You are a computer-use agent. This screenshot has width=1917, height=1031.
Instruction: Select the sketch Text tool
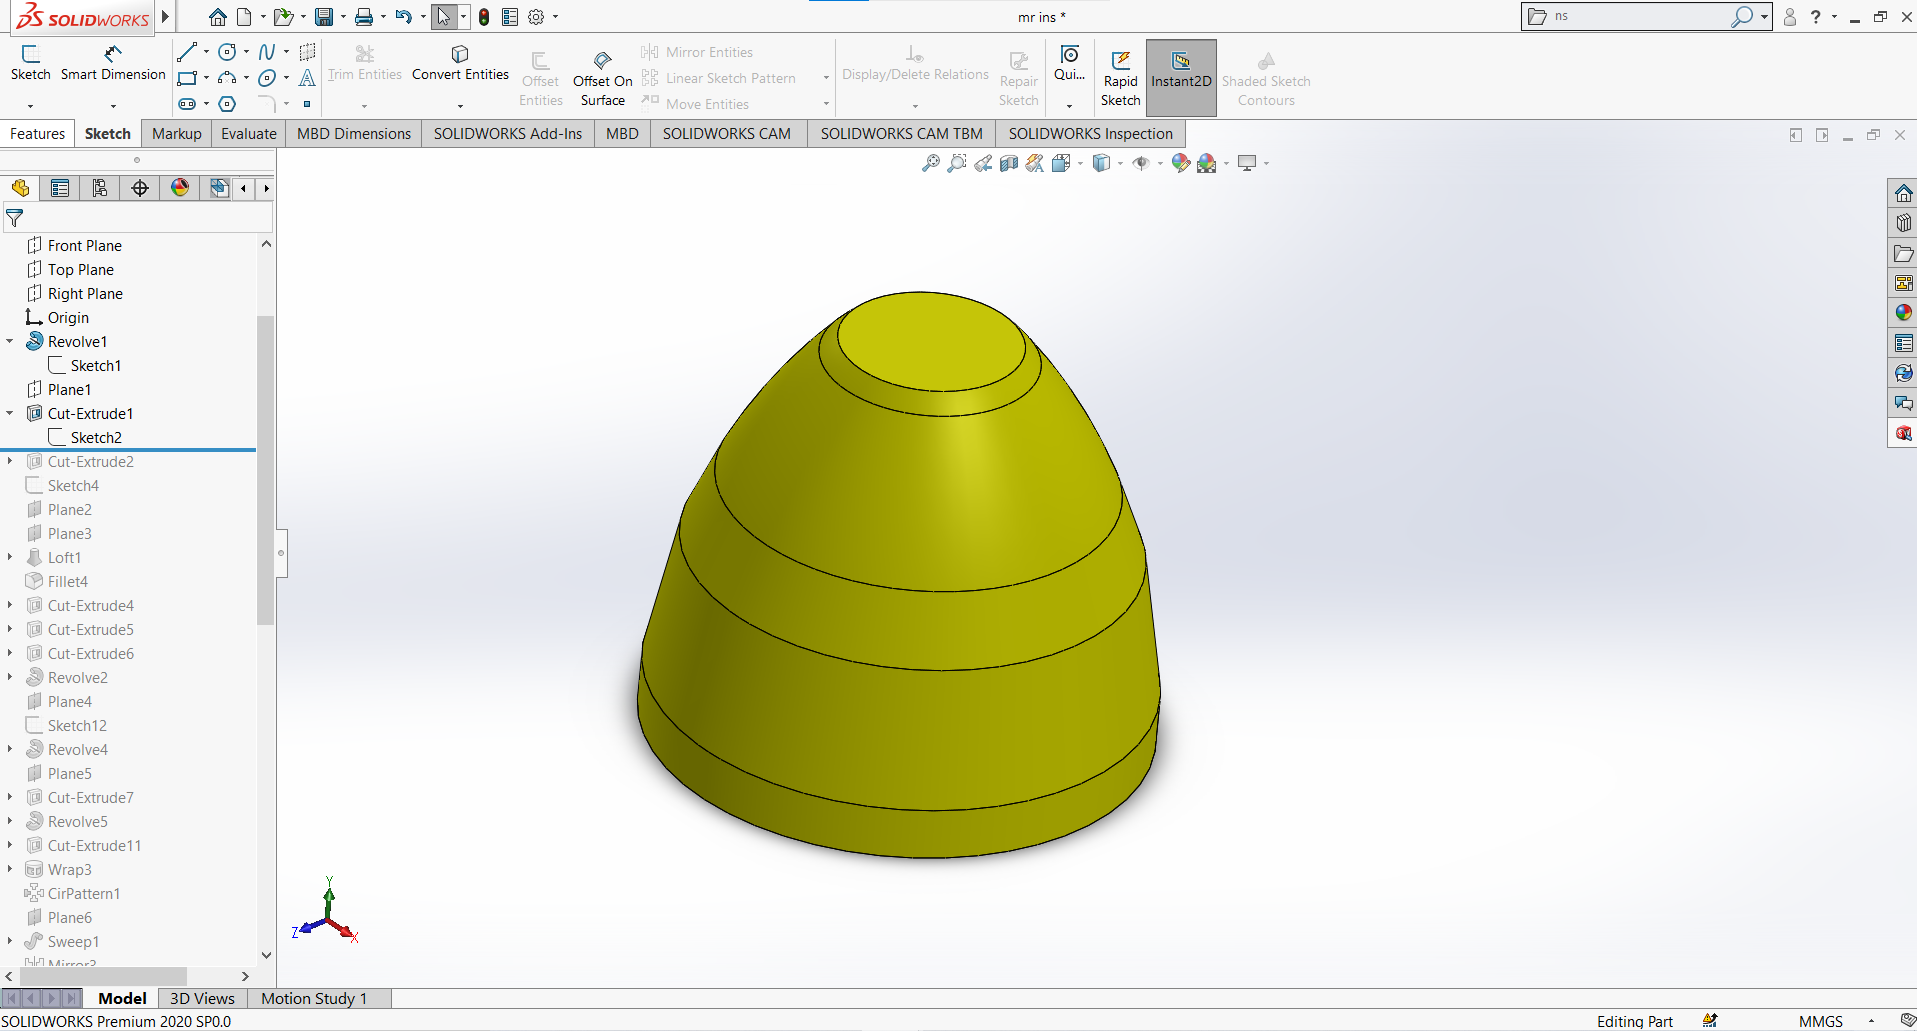[307, 78]
